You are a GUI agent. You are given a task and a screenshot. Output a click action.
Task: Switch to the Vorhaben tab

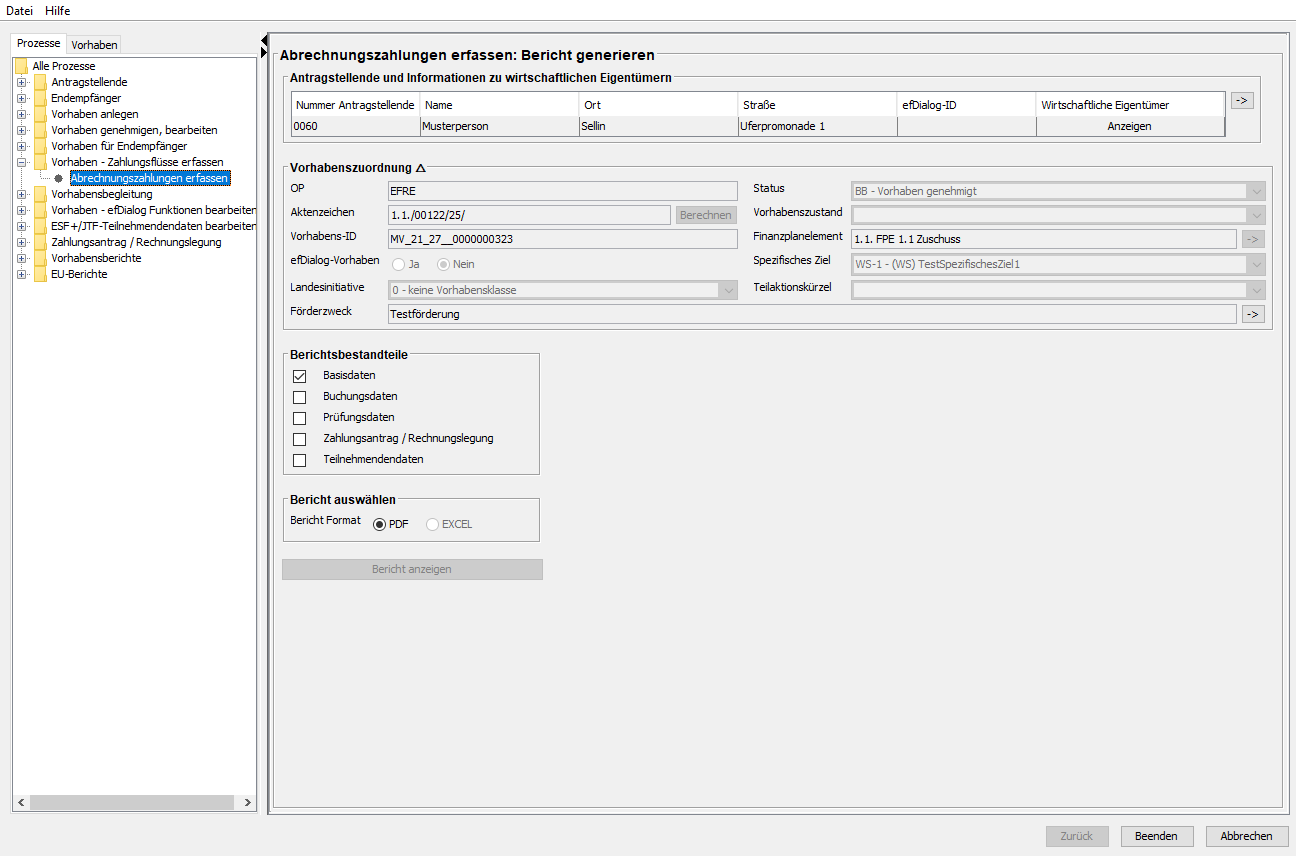94,44
